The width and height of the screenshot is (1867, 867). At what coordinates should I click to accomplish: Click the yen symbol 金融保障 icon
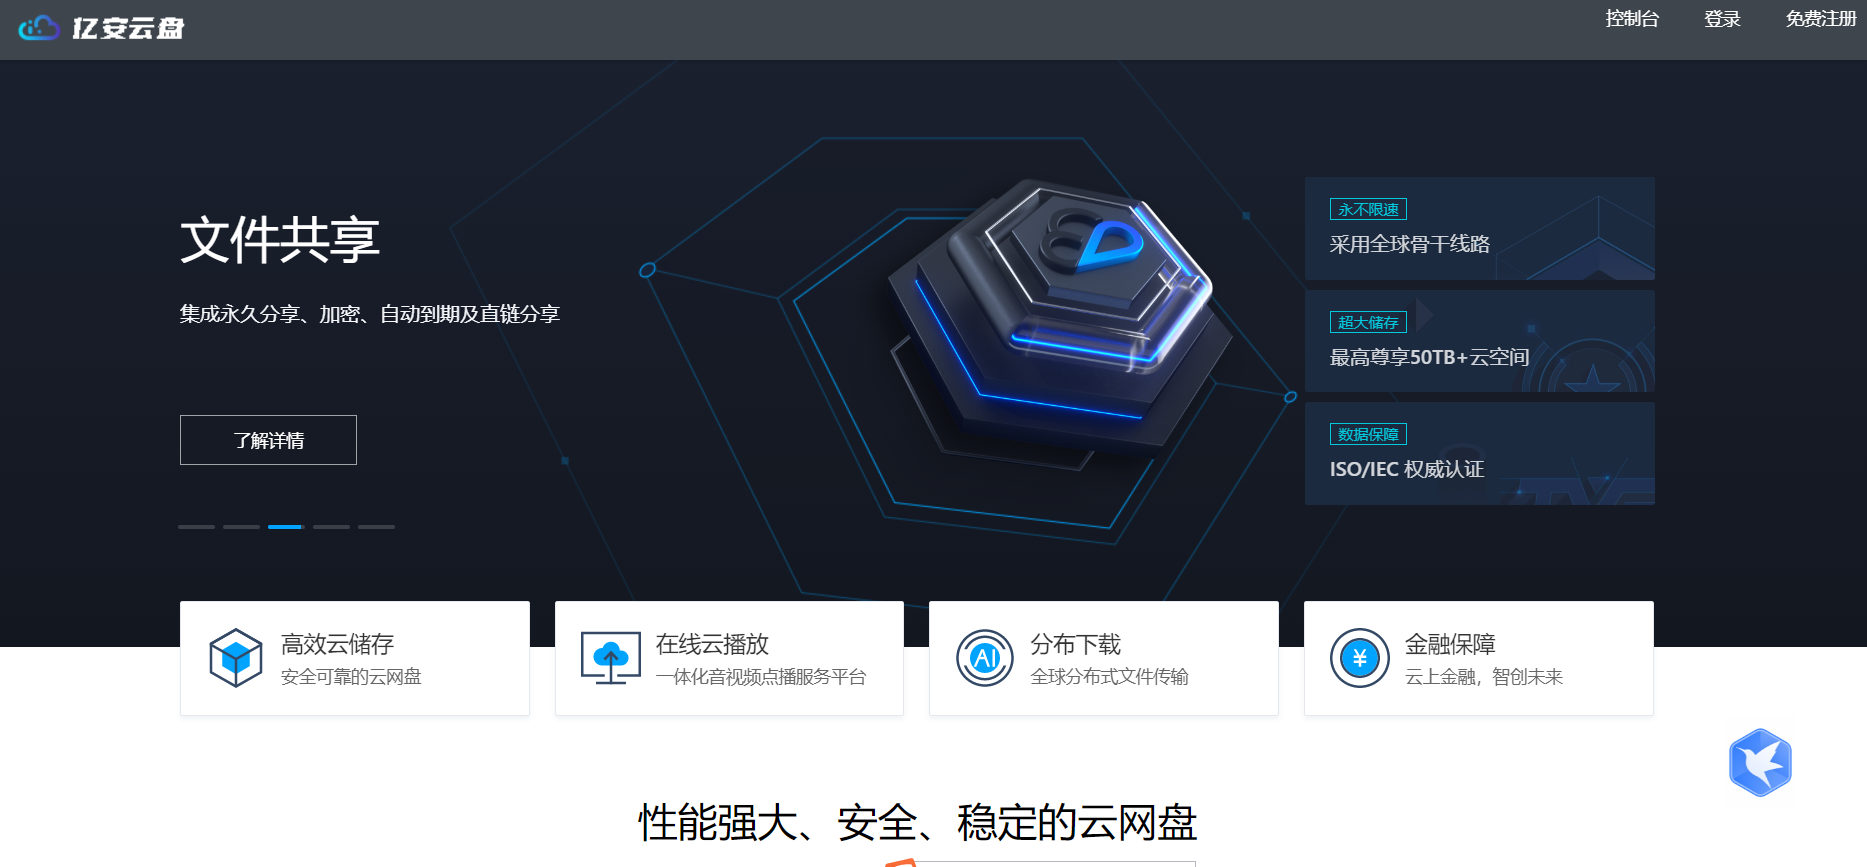[x=1360, y=658]
